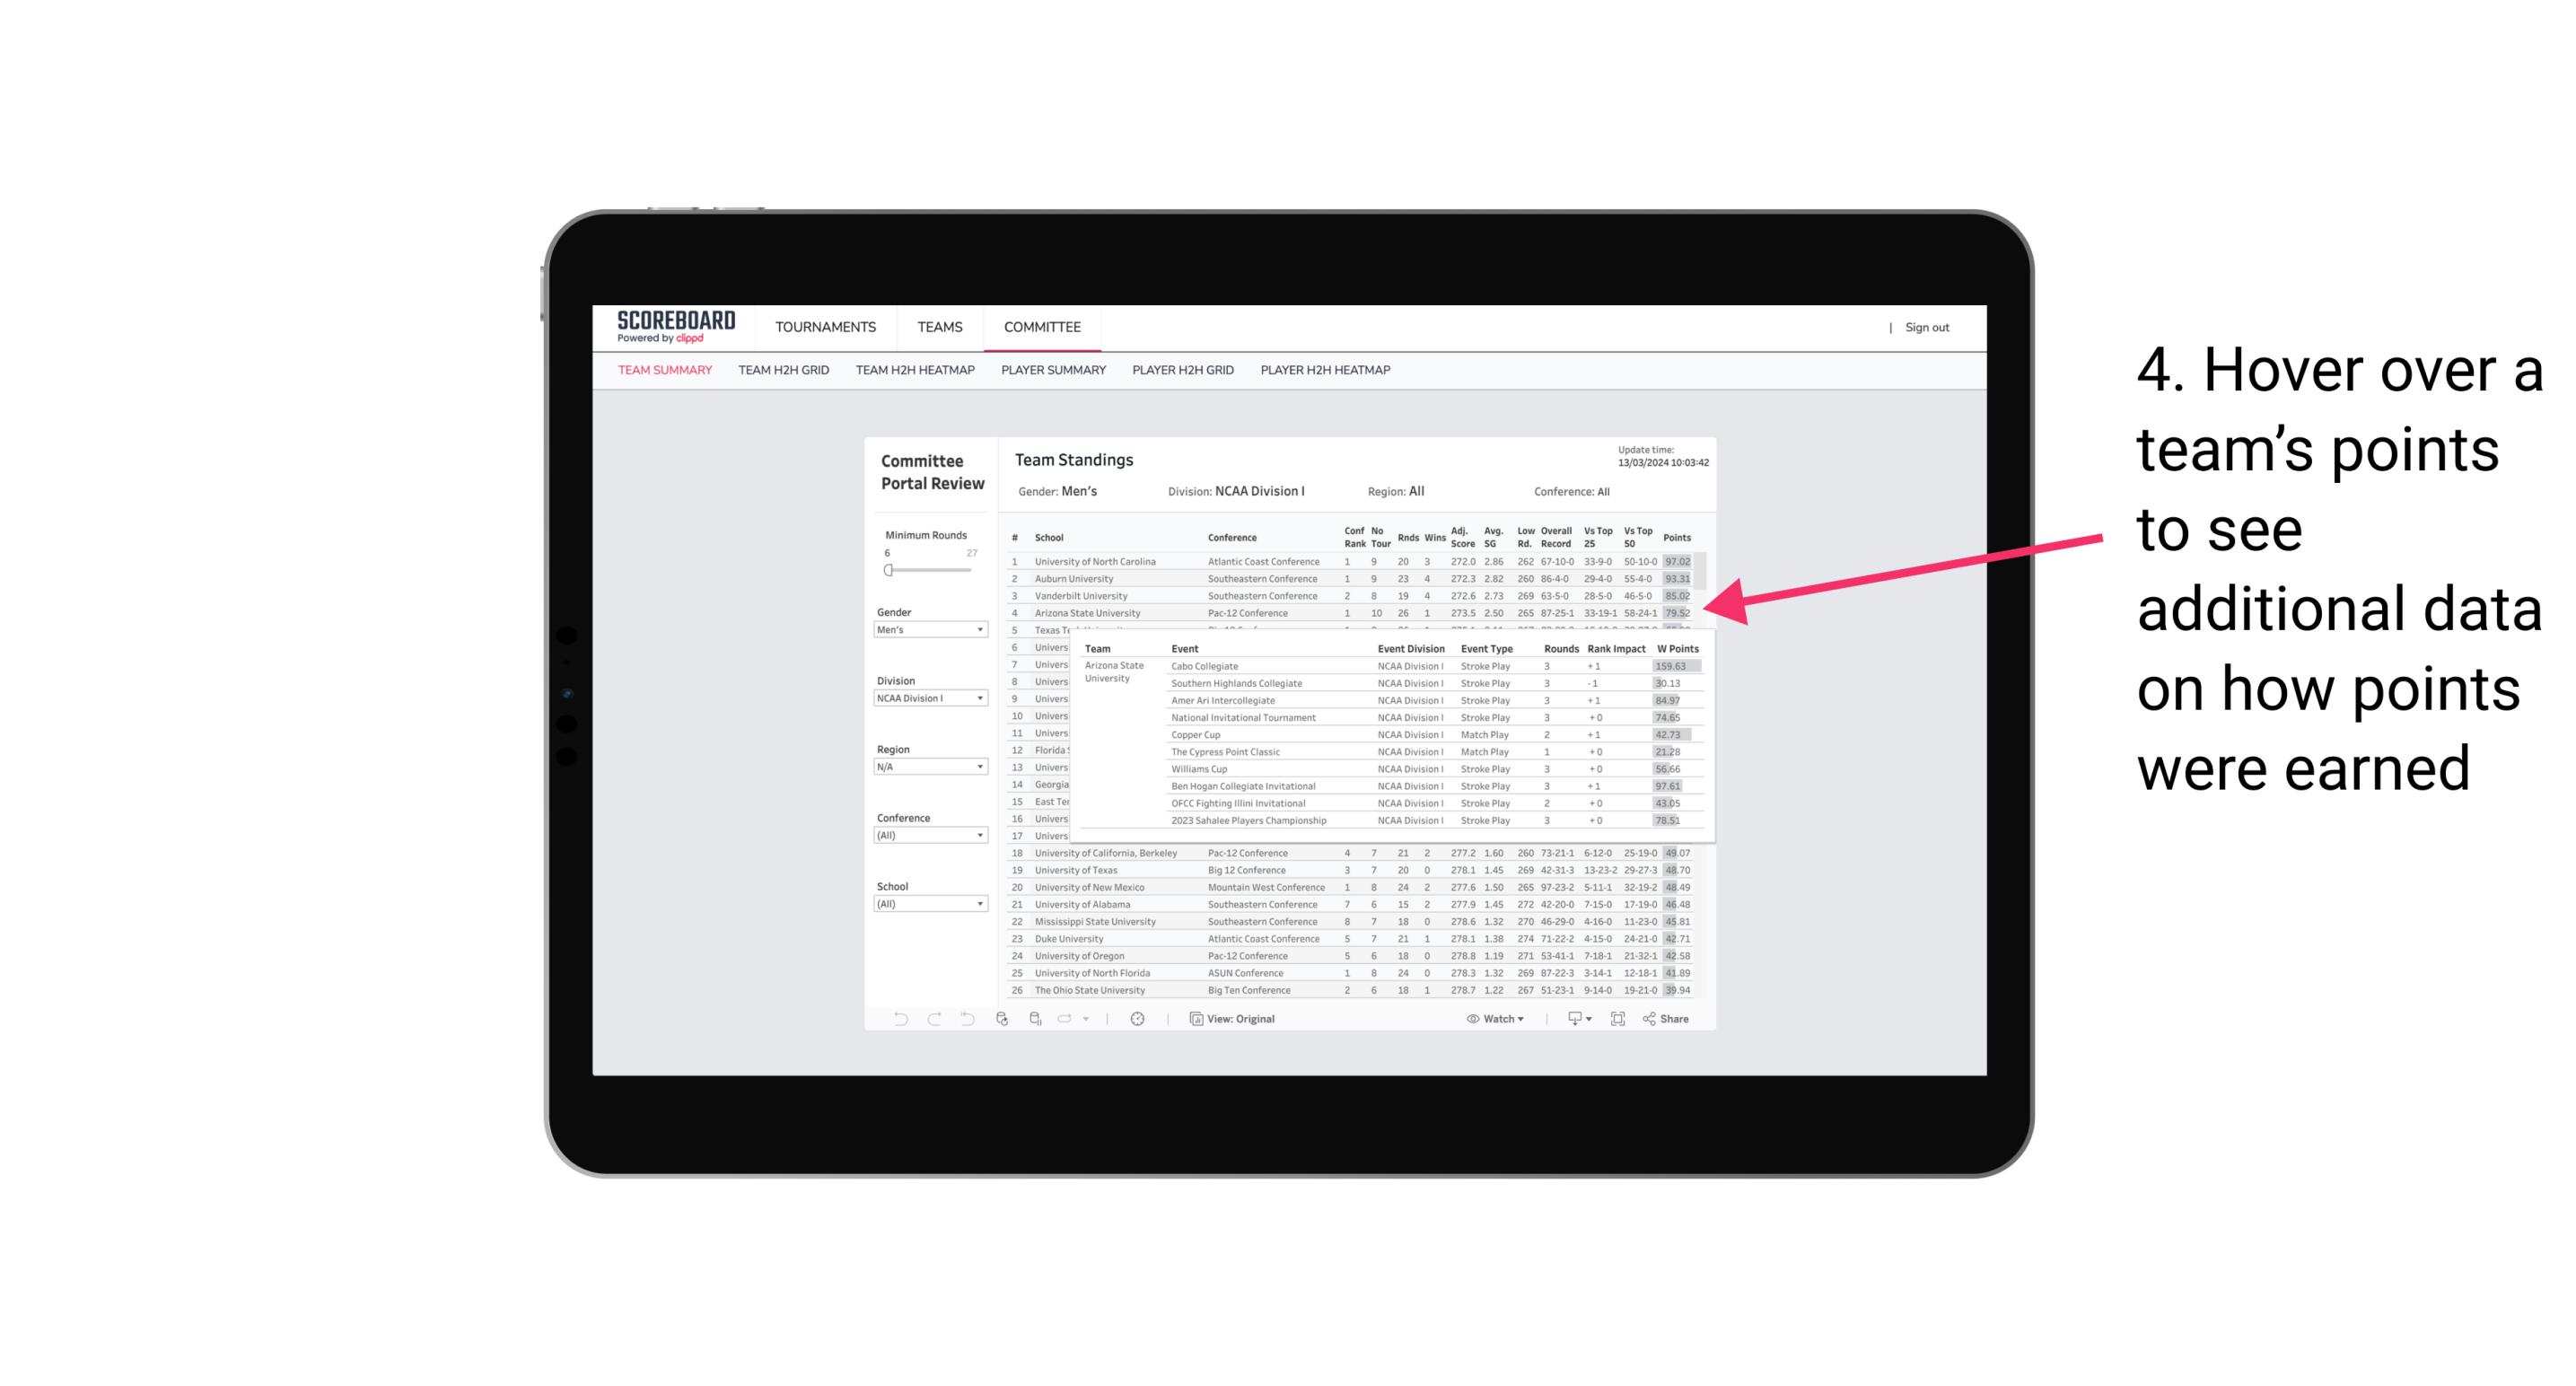Image resolution: width=2576 pixels, height=1386 pixels.
Task: Click the fullscreen expand icon
Action: [x=1617, y=1019]
